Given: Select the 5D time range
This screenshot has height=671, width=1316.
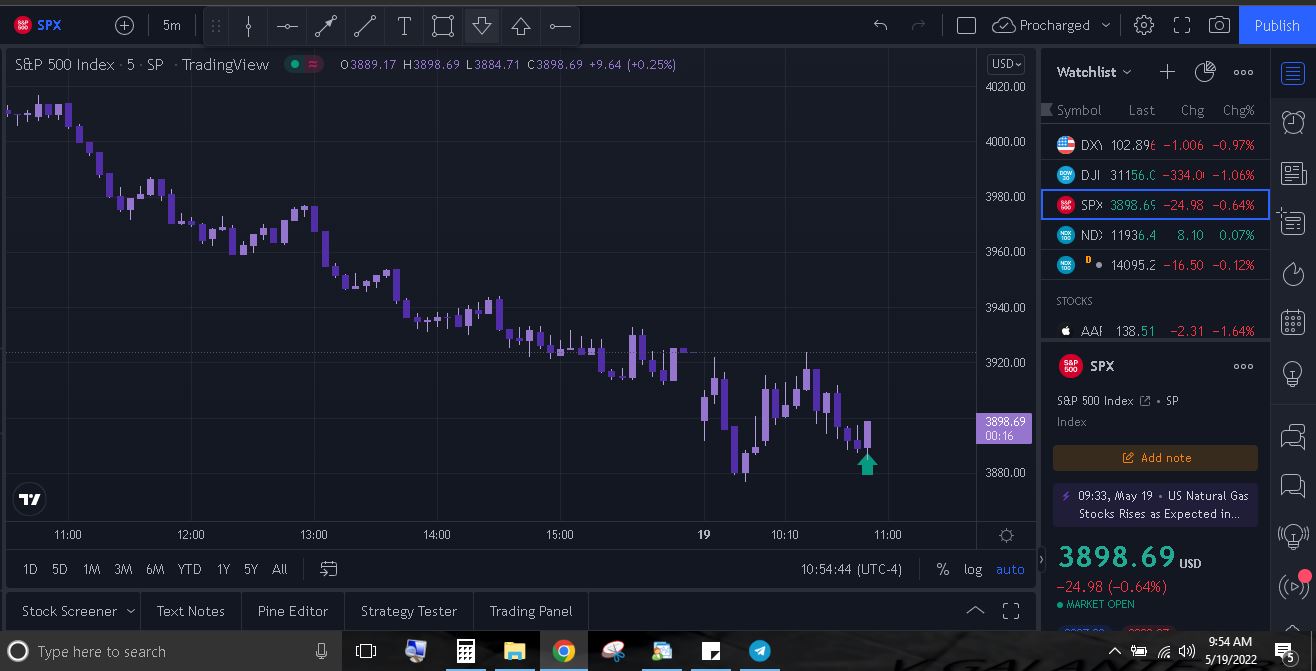Looking at the screenshot, I should [60, 569].
